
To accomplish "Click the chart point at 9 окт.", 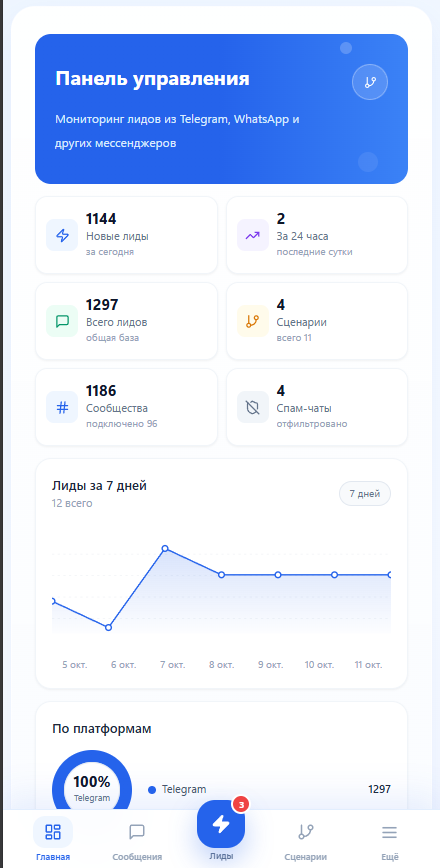I will point(278,575).
